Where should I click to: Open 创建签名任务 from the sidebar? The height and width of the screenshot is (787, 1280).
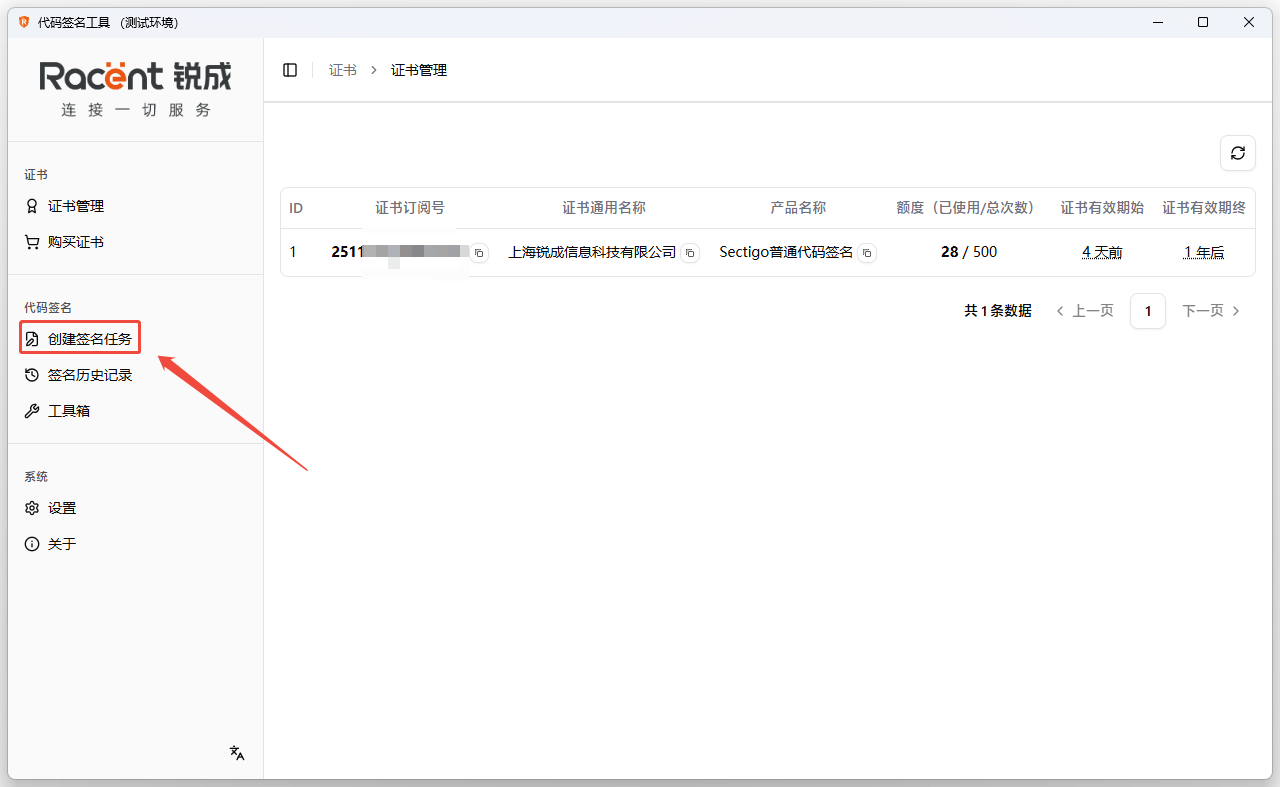pos(80,338)
